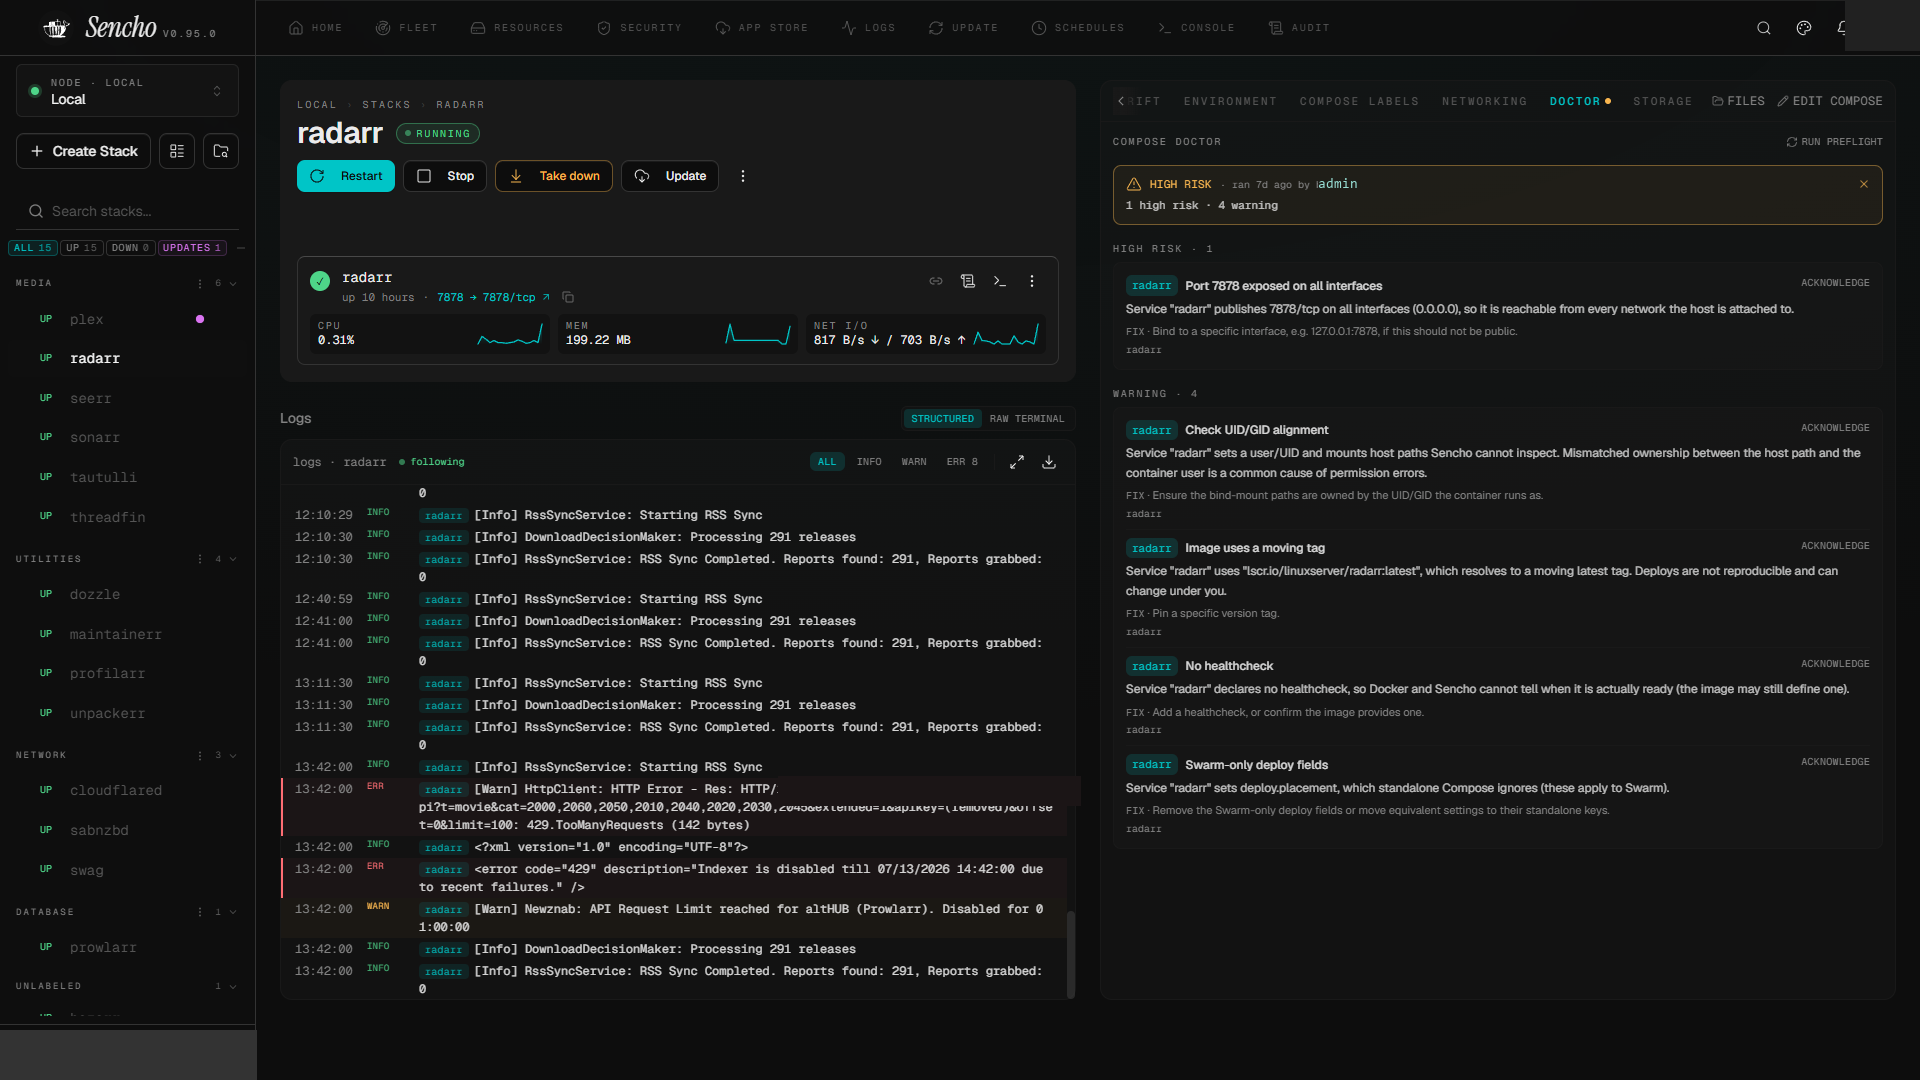Screen dimensions: 1920x1080
Task: Open the theme palette icon
Action: click(1804, 28)
